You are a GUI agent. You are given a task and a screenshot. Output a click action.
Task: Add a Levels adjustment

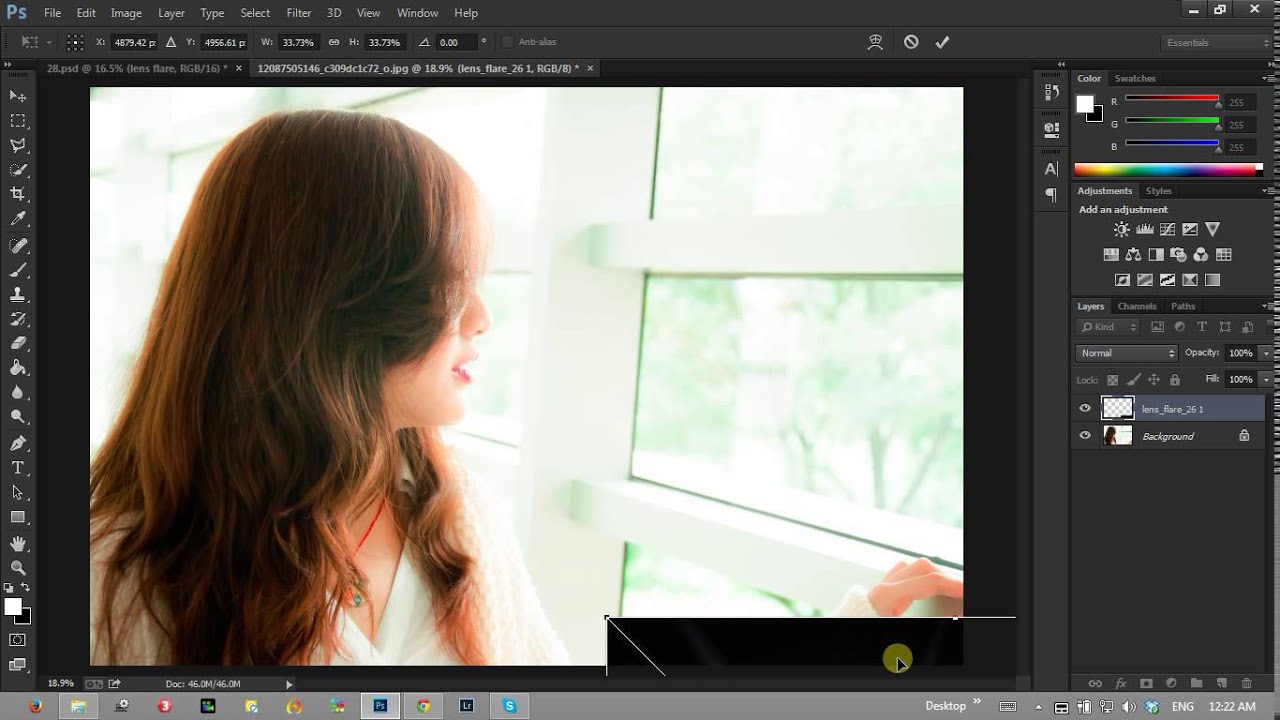tap(1144, 230)
